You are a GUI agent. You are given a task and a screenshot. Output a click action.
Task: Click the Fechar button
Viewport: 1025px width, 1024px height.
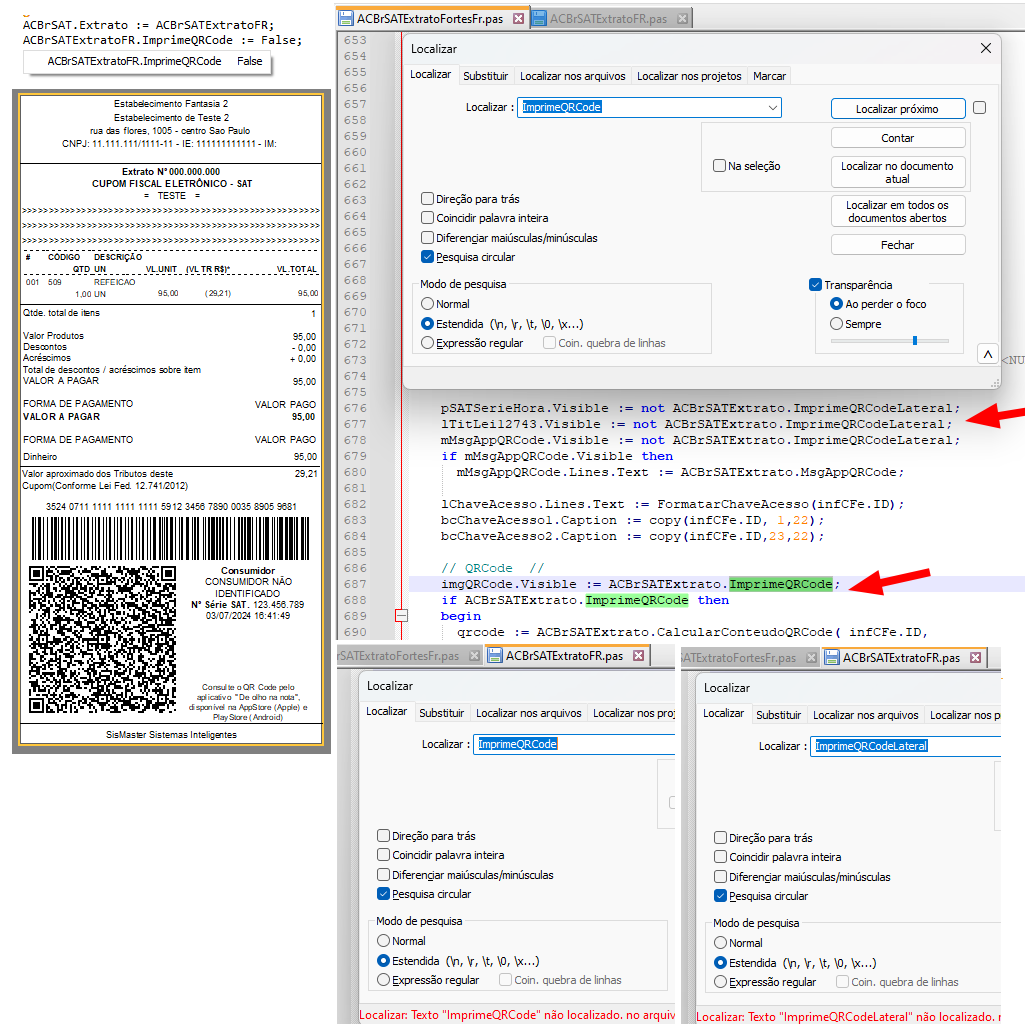[898, 245]
